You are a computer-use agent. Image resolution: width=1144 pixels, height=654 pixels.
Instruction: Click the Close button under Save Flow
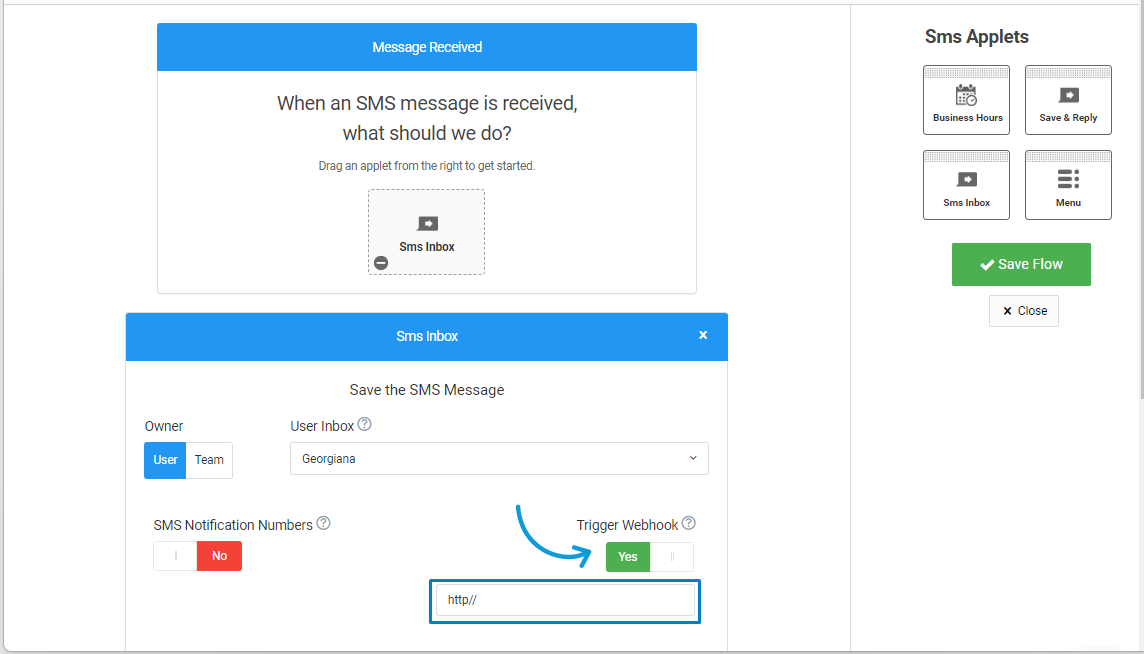tap(1023, 311)
